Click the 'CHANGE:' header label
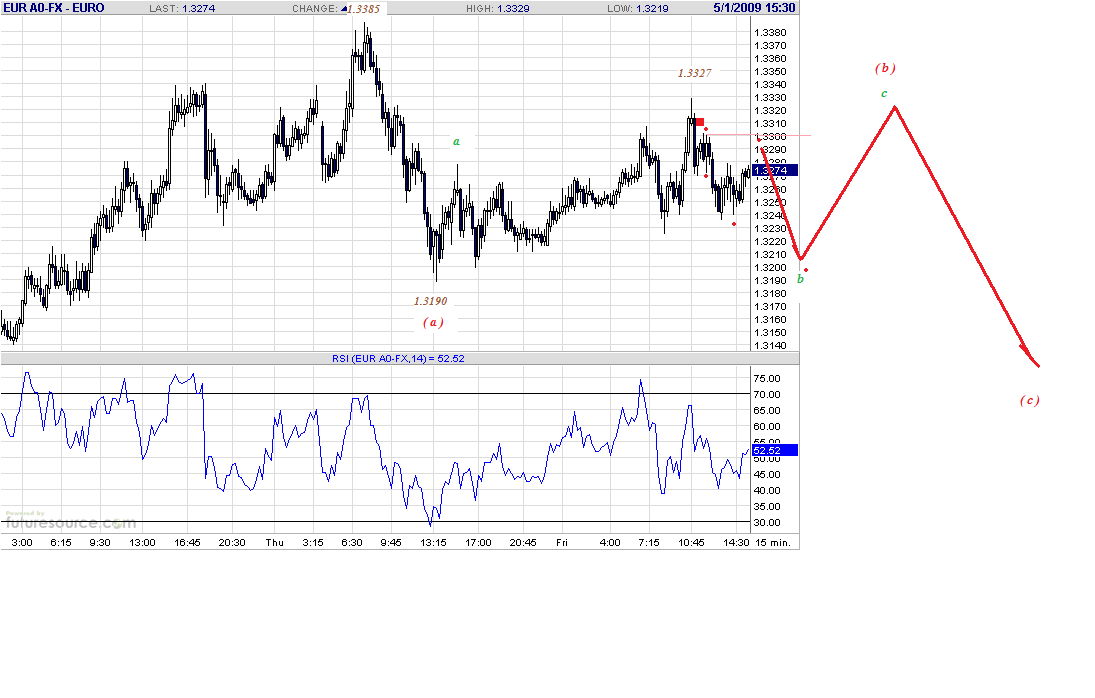Screen dimensions: 1095x698 pyautogui.click(x=315, y=8)
